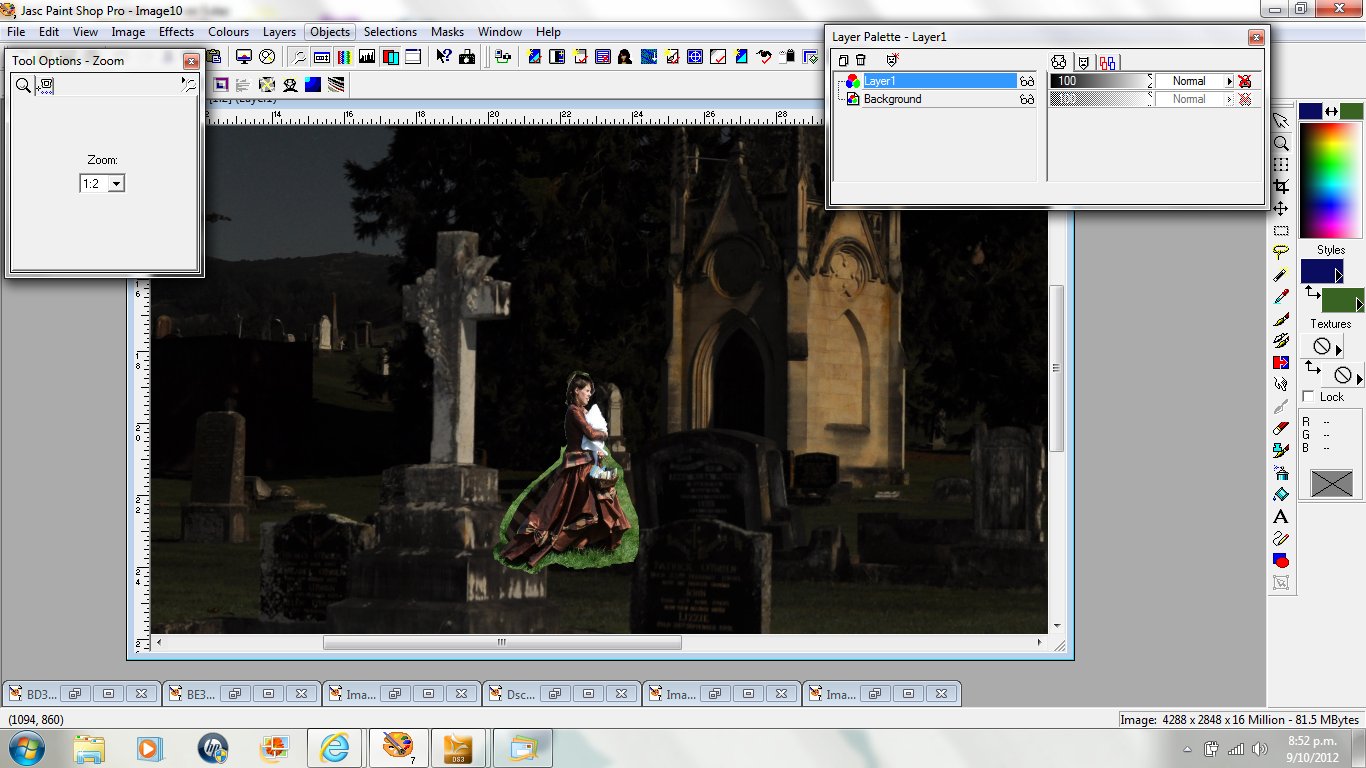Pick a colour from the rainbow colour picker

pyautogui.click(x=1330, y=182)
